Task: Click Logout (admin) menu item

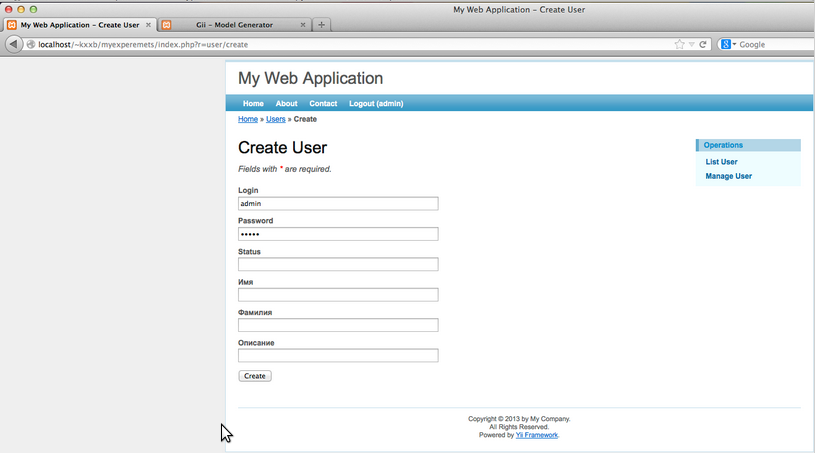Action: tap(376, 103)
